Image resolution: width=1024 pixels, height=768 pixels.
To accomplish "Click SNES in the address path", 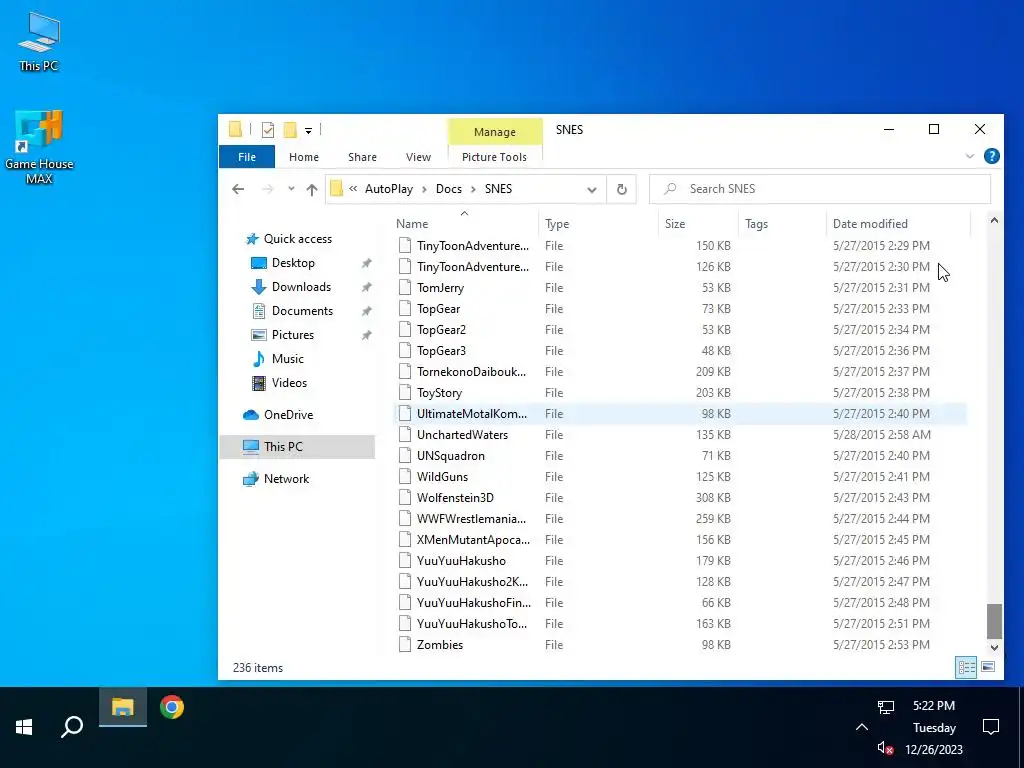I will [x=498, y=189].
